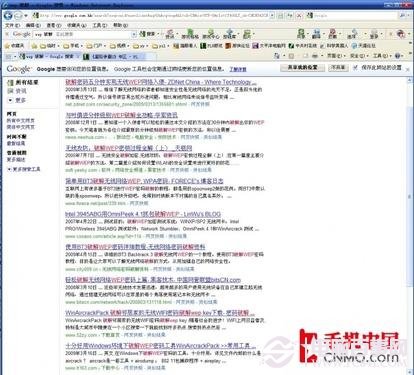
Task: Expand the Google toolbar search box dropdown
Action: 134,34
